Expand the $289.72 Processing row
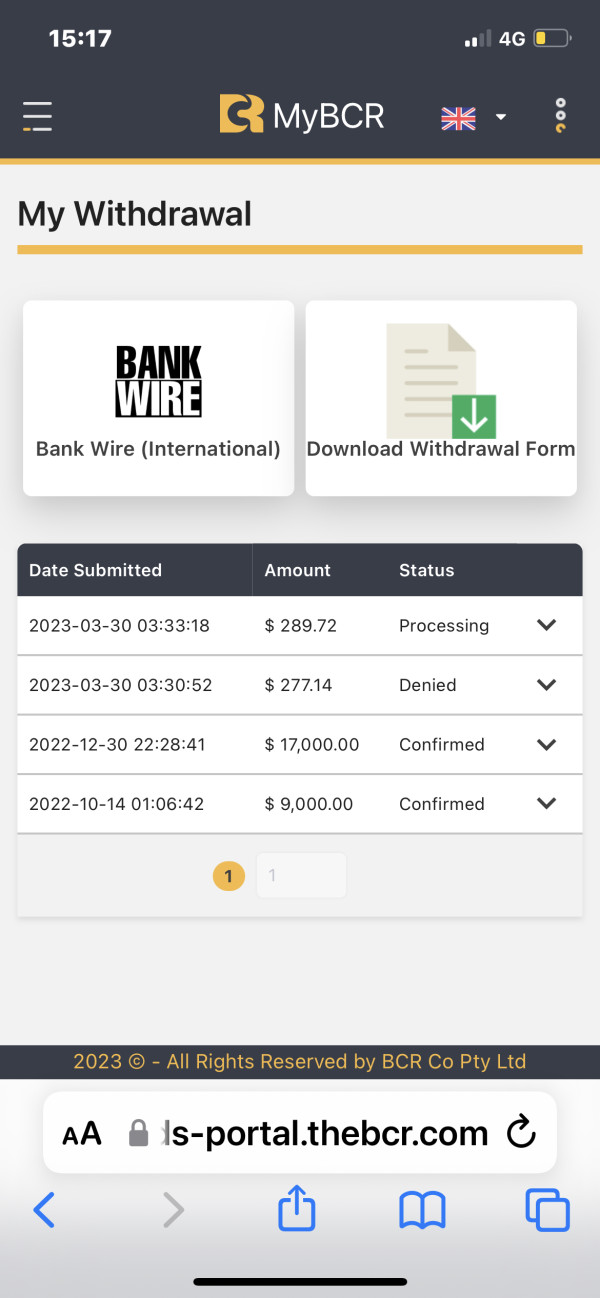600x1298 pixels. coord(546,625)
